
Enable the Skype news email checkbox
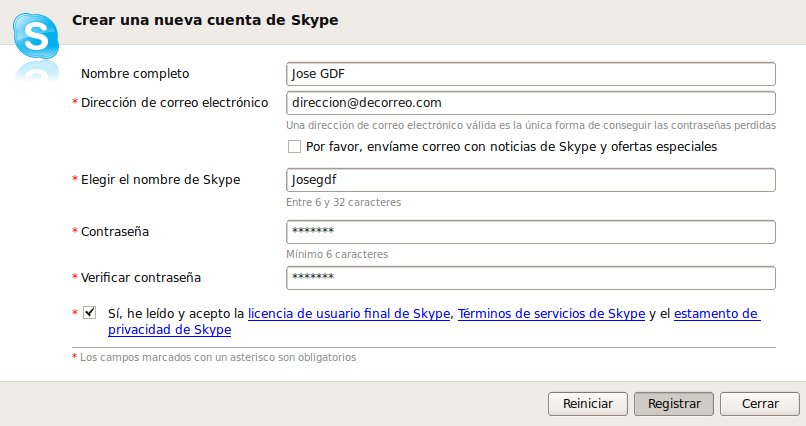pos(294,147)
